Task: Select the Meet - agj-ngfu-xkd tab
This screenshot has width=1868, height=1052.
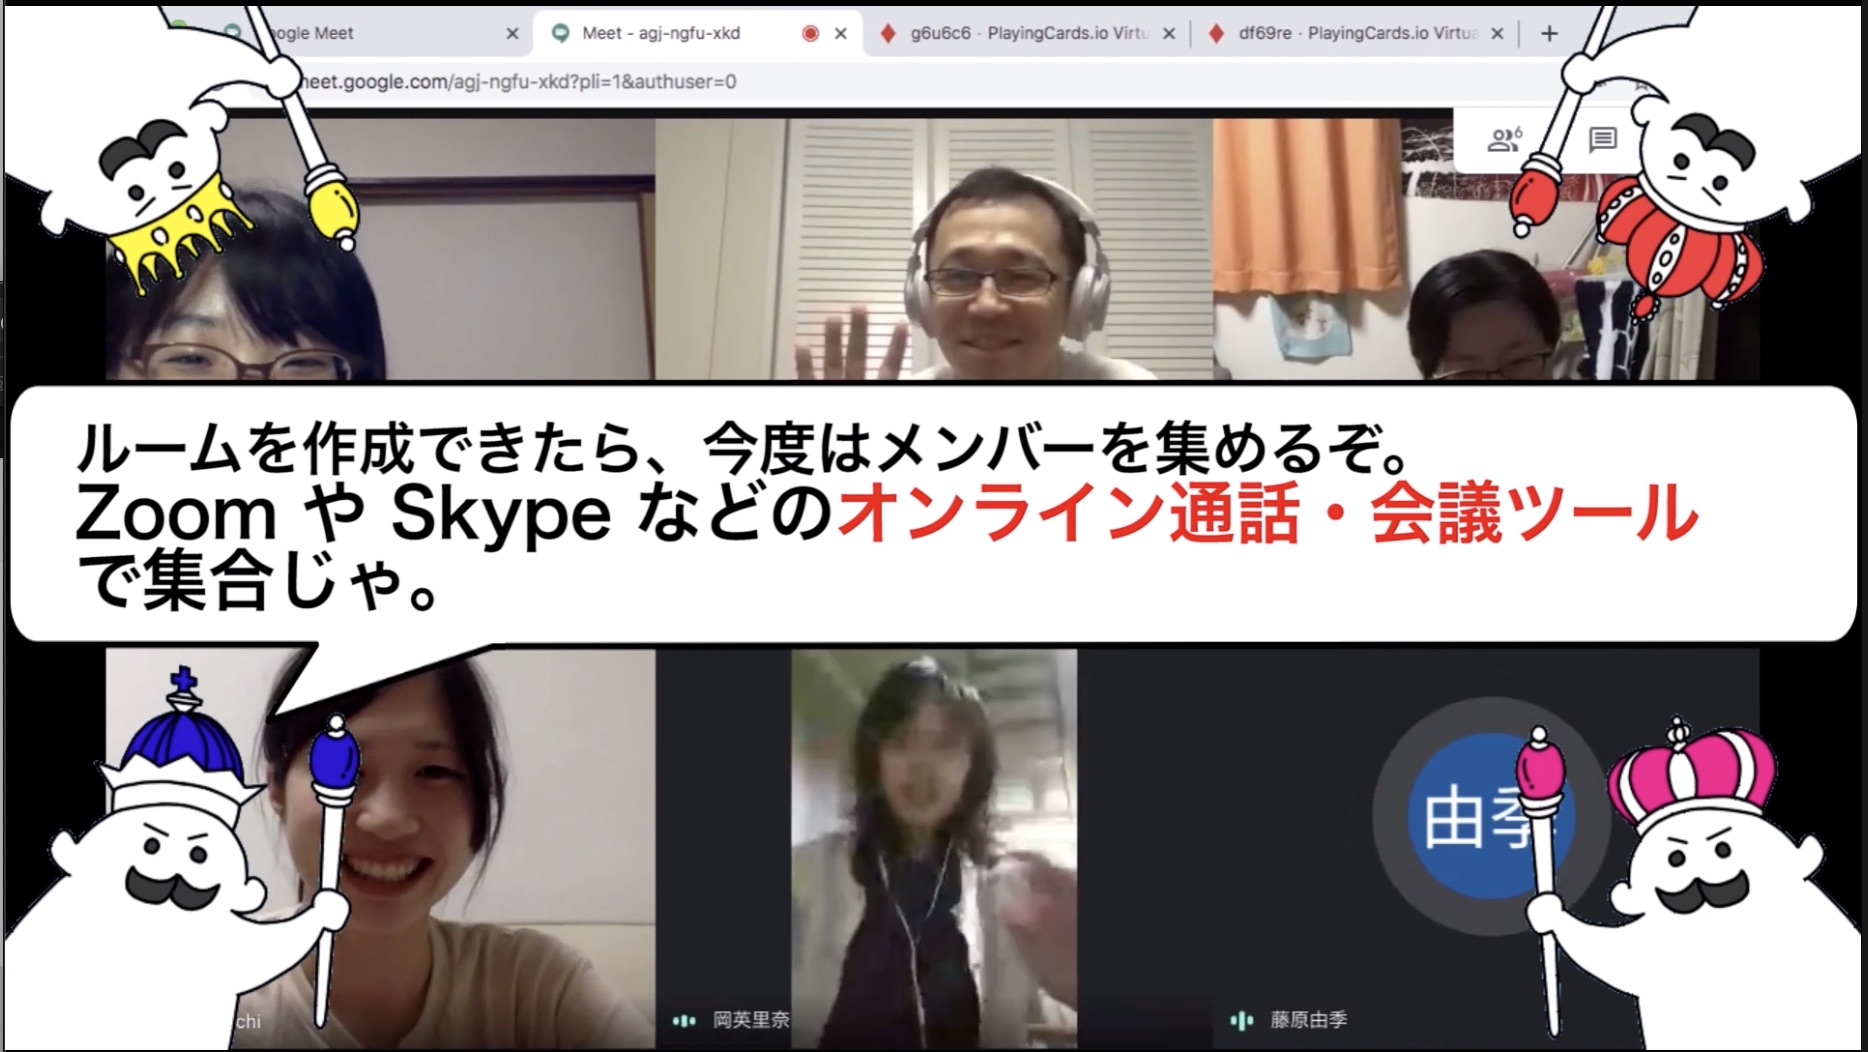Action: (660, 33)
